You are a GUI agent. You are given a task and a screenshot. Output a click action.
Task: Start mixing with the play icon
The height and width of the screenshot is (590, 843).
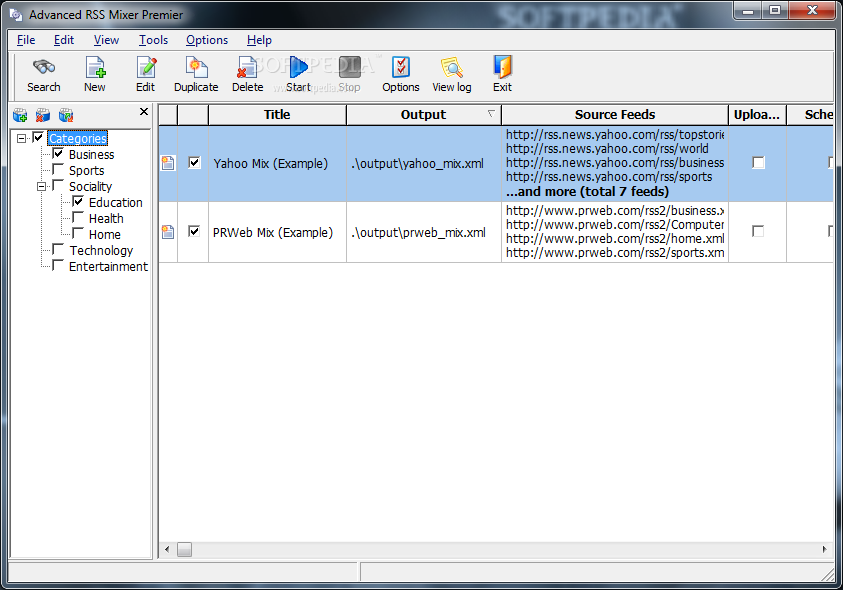[x=298, y=67]
